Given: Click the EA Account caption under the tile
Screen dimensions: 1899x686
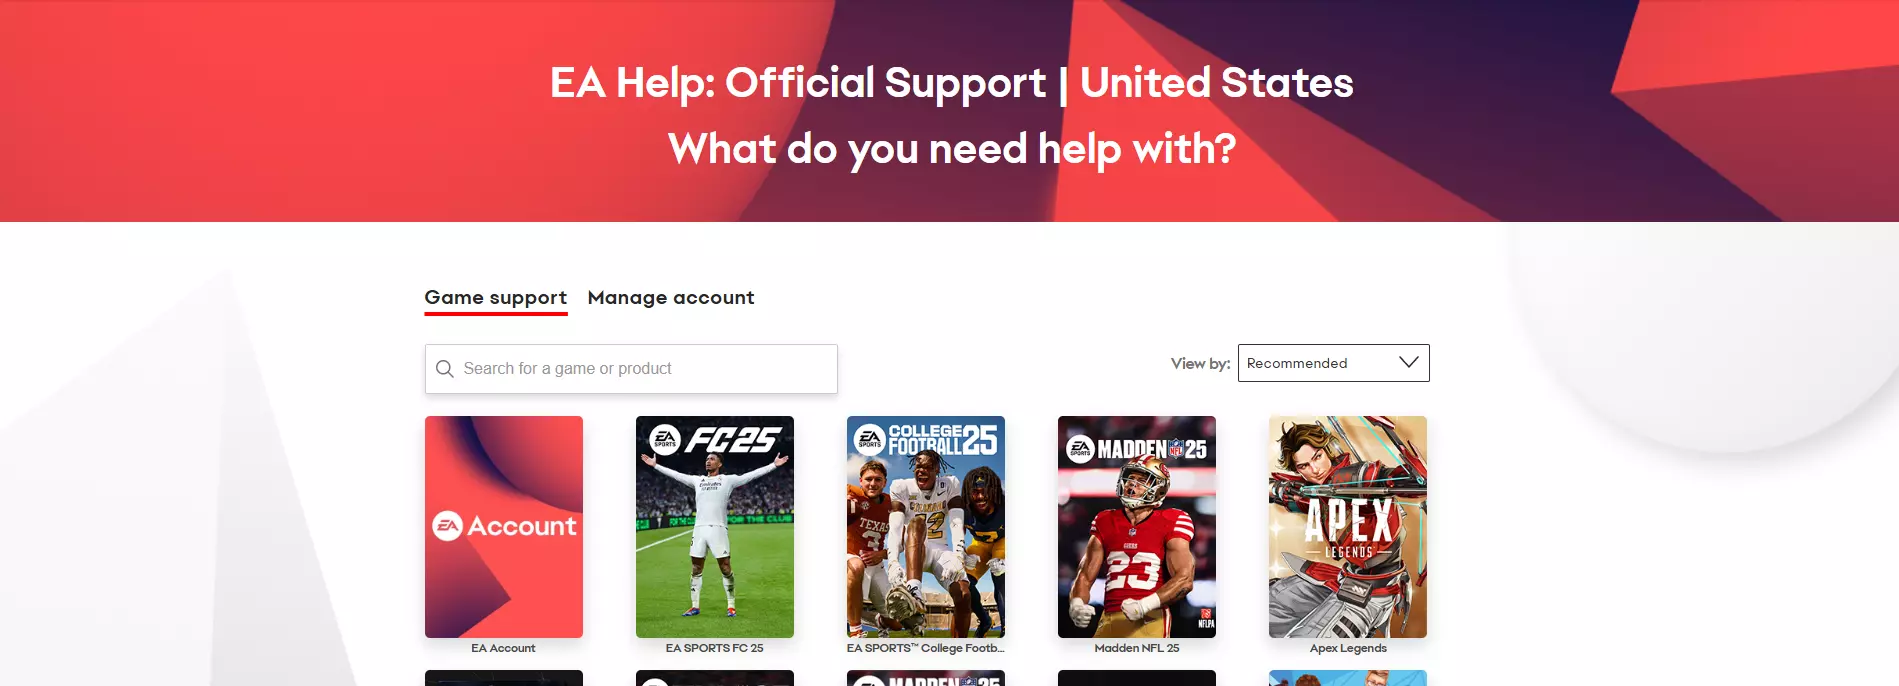Looking at the screenshot, I should pyautogui.click(x=503, y=648).
